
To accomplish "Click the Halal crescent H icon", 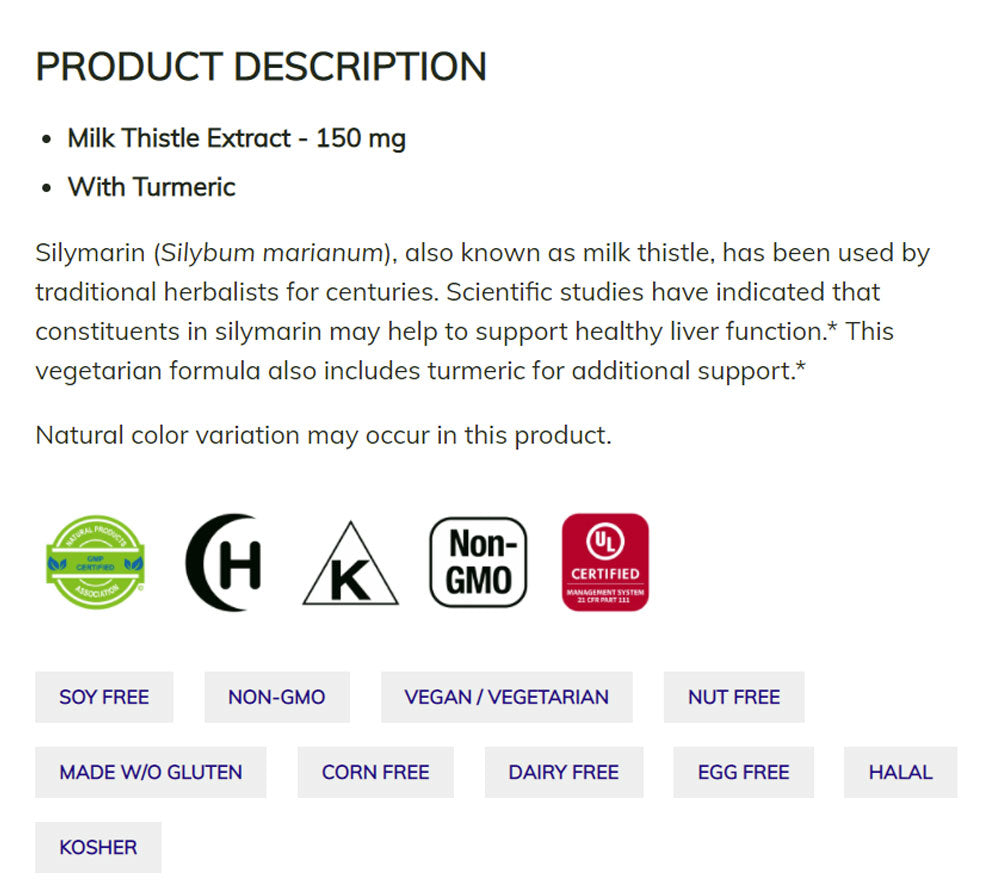I will pyautogui.click(x=224, y=562).
